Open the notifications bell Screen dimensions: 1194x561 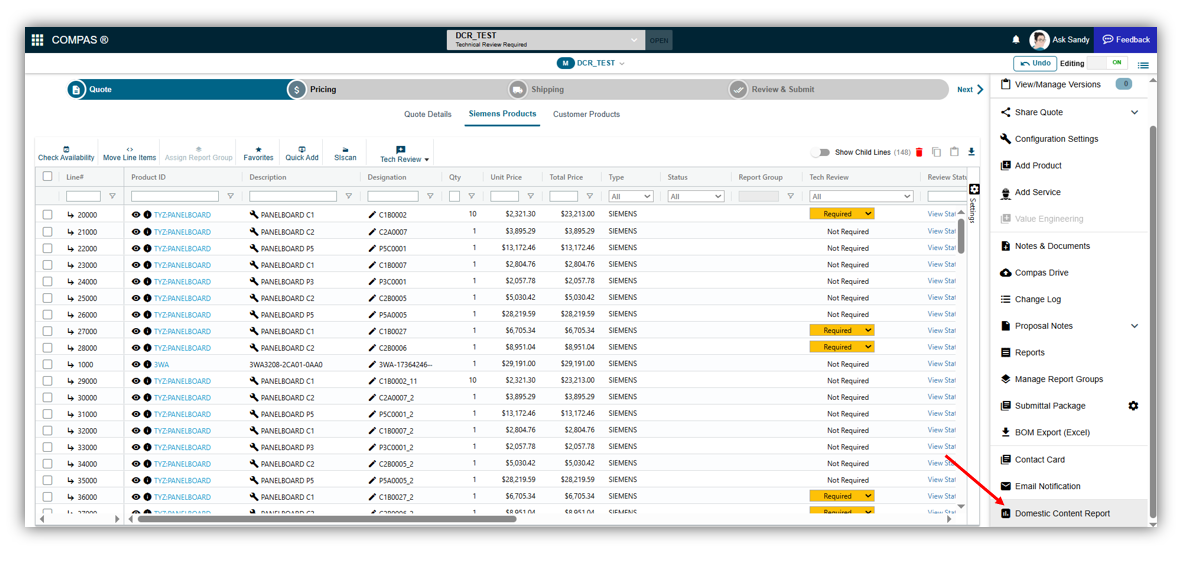coord(1016,40)
